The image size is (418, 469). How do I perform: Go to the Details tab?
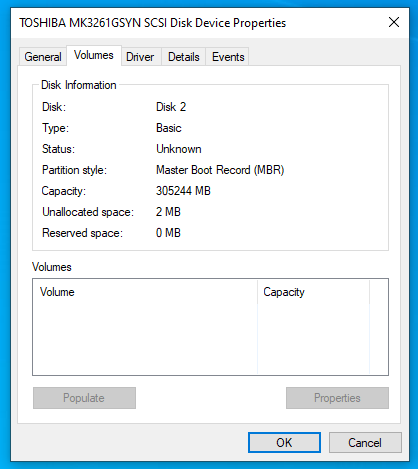pos(184,57)
